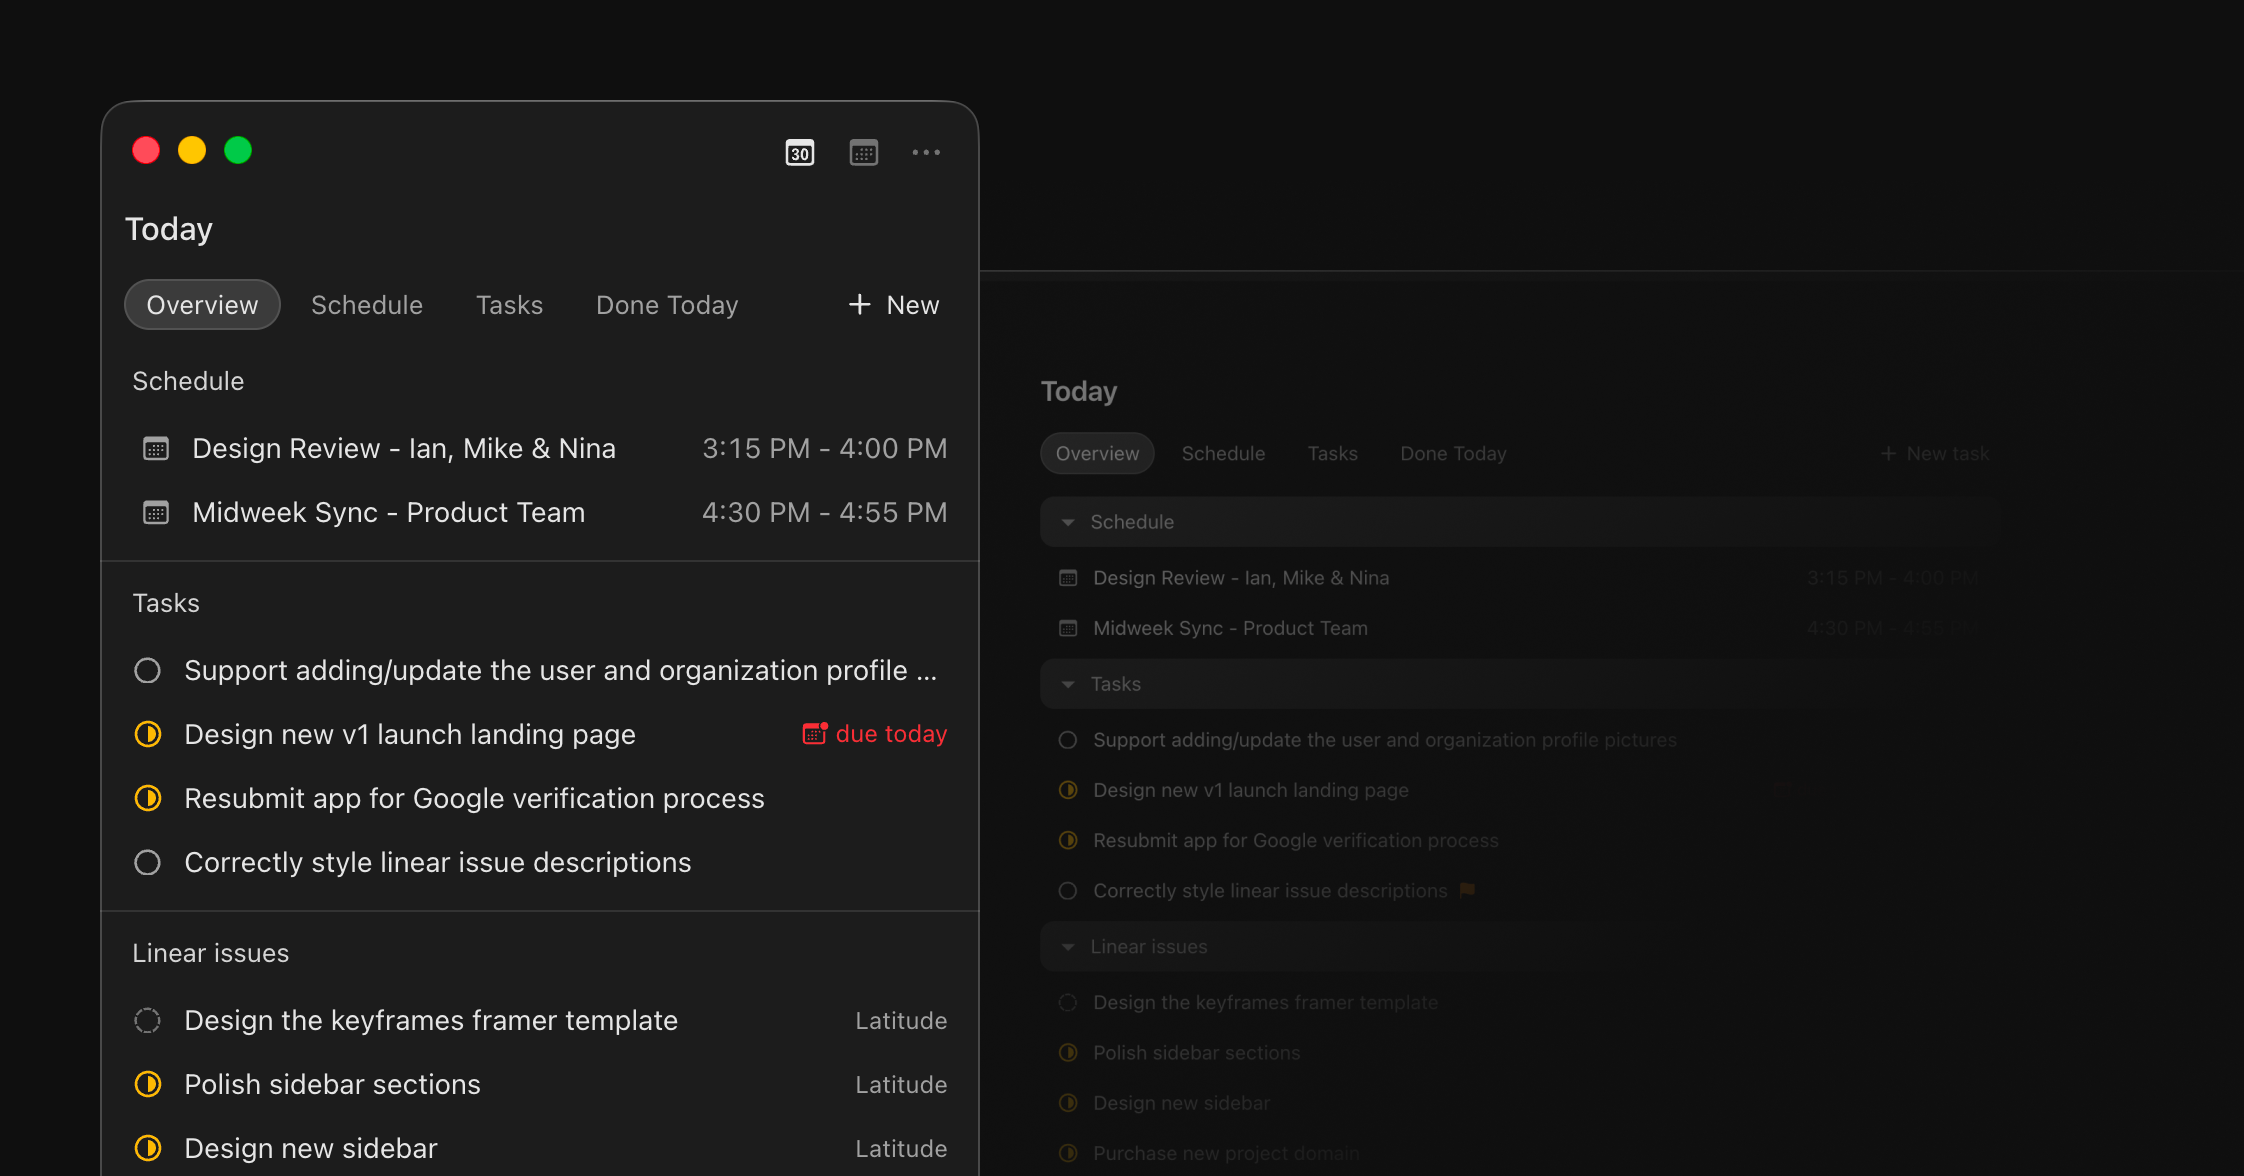Click calendar icon beside Design Review event

[x=156, y=448]
